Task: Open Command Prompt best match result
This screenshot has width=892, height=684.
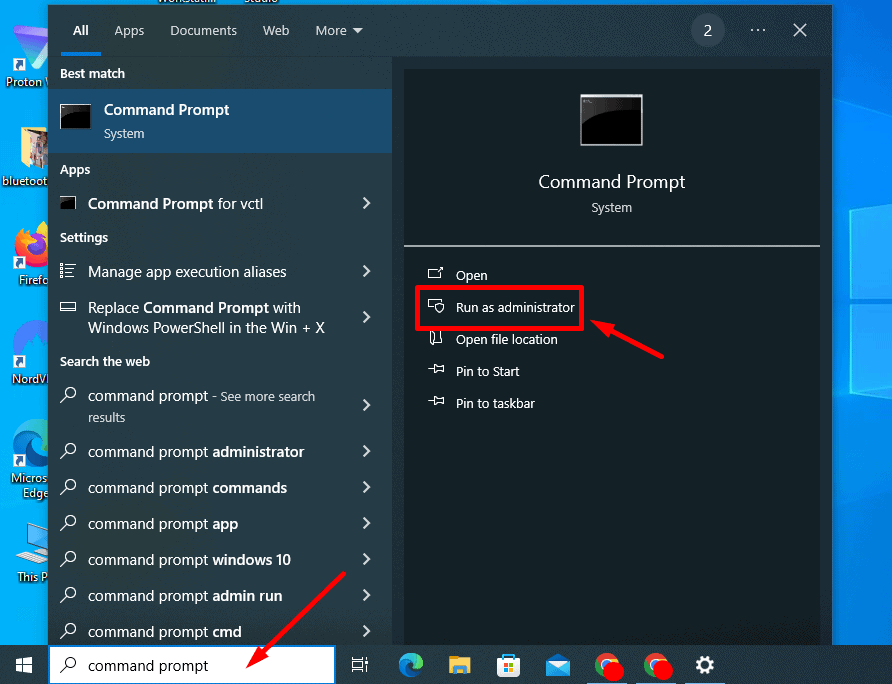Action: pyautogui.click(x=220, y=121)
